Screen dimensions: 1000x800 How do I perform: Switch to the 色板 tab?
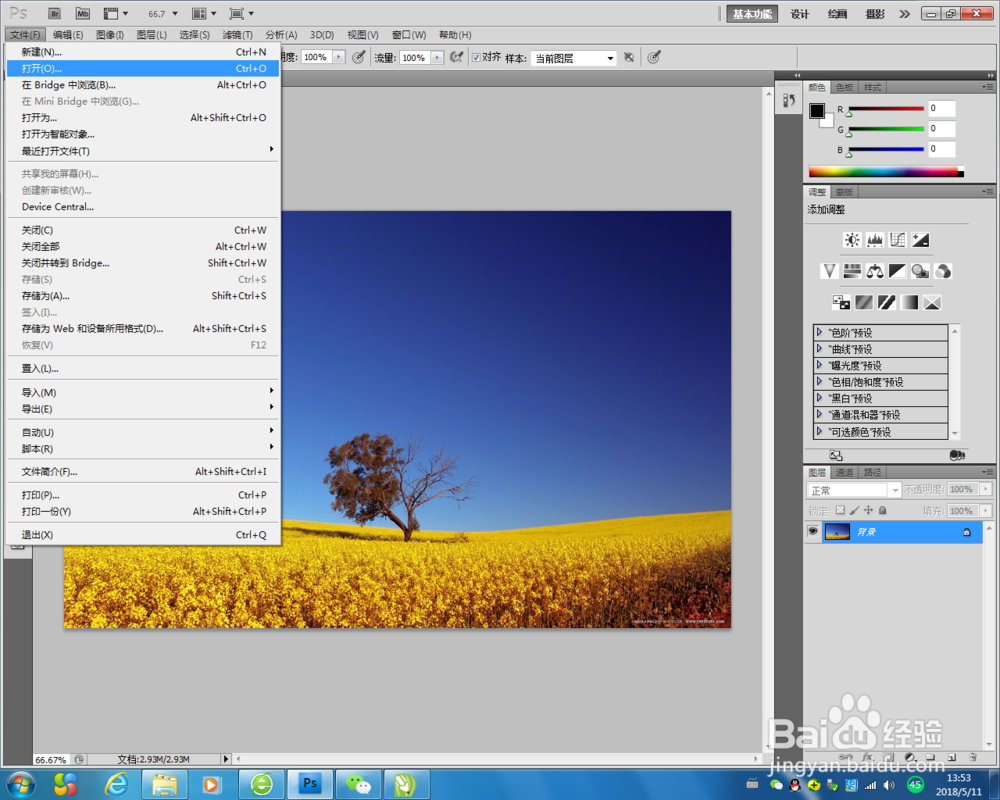[844, 87]
